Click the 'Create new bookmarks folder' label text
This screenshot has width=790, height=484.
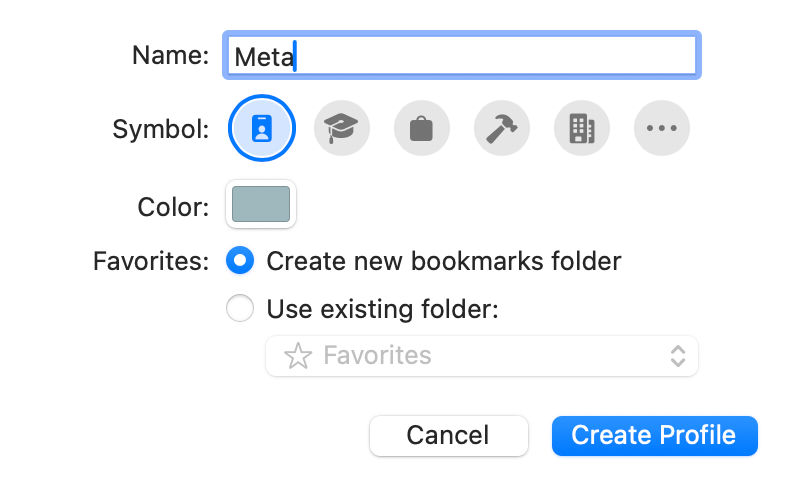[444, 261]
